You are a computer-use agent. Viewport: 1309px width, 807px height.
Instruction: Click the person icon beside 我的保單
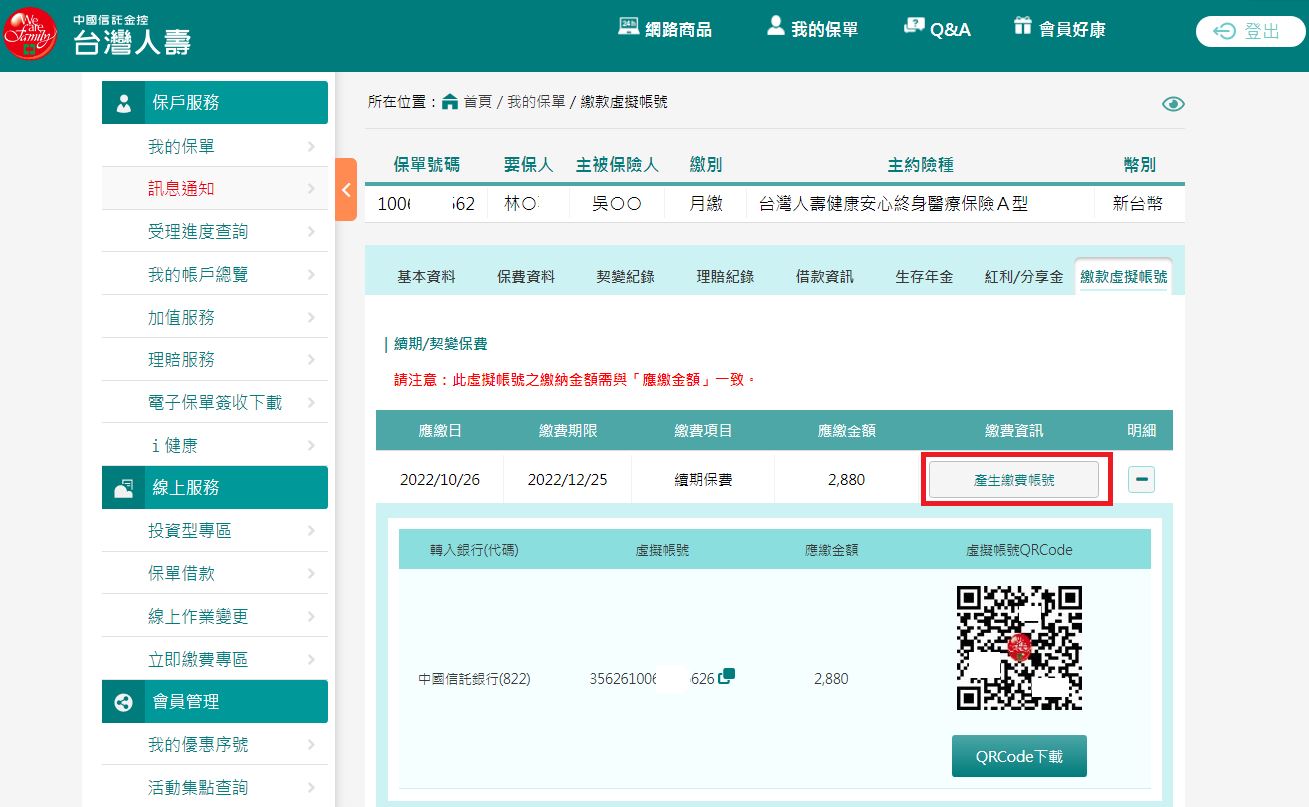[x=775, y=26]
